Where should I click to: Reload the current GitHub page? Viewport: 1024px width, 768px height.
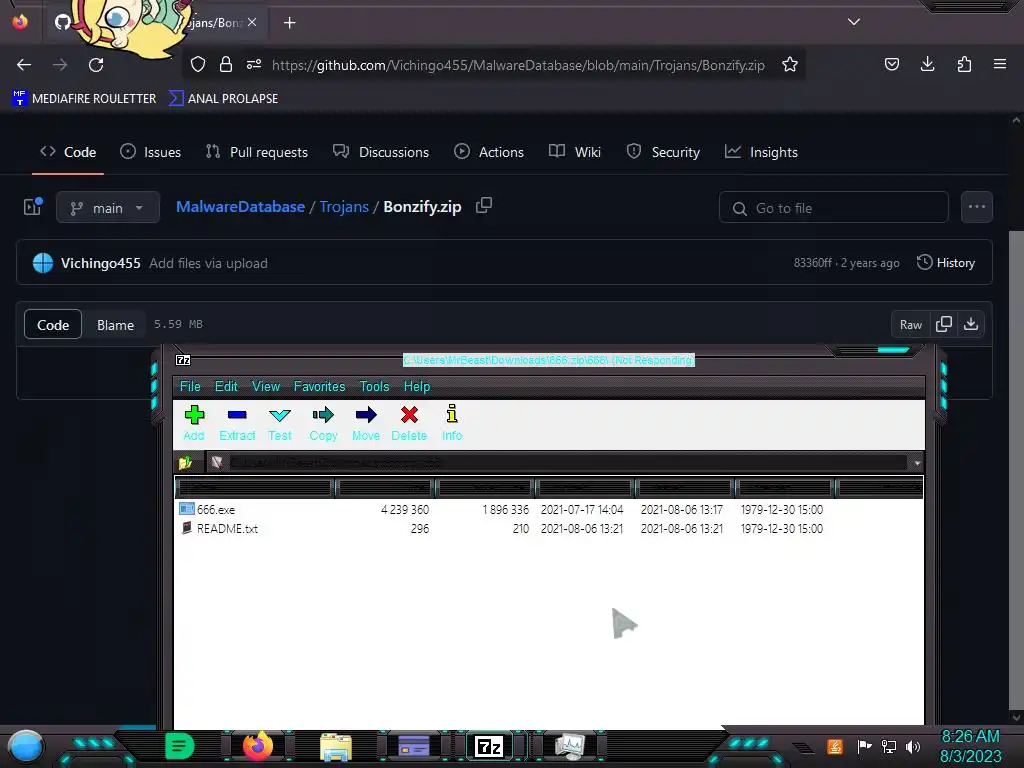point(96,65)
